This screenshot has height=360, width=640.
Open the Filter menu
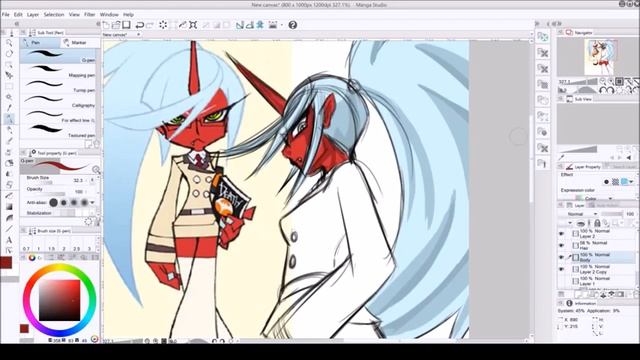point(89,15)
